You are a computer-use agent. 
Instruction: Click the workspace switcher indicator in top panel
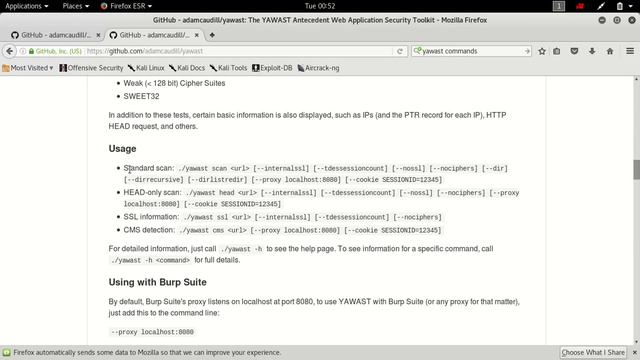pos(559,6)
